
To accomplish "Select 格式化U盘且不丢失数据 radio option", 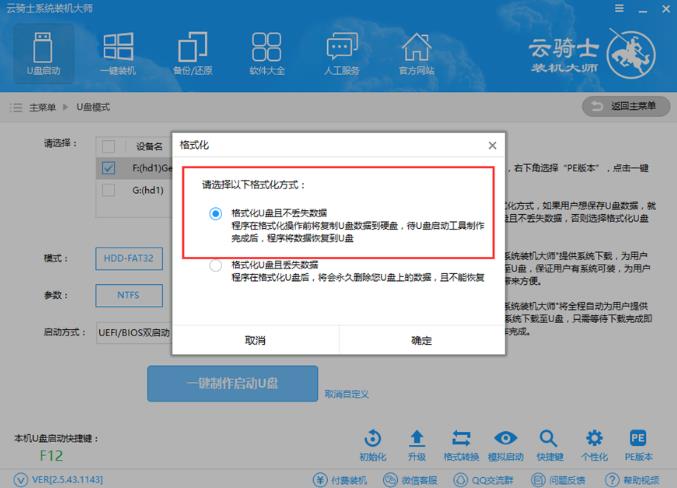I will pyautogui.click(x=215, y=213).
